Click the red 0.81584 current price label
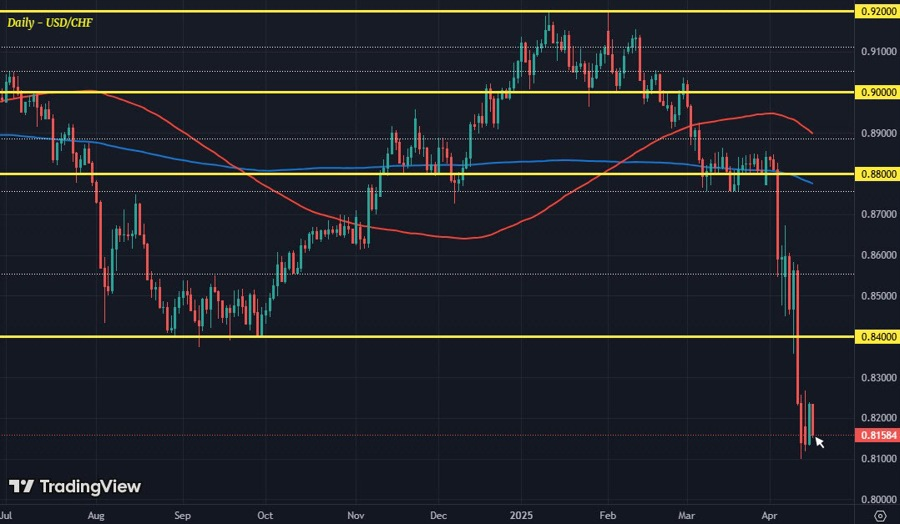900x524 pixels. click(876, 435)
